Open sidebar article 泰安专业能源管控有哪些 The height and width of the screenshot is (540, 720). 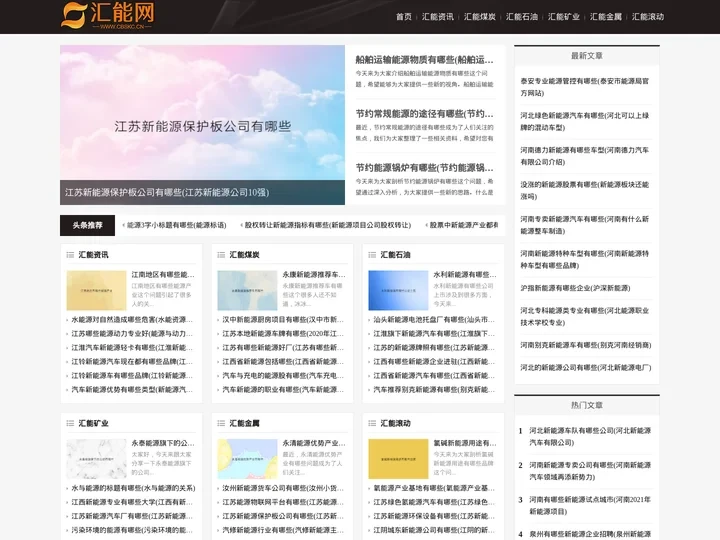tap(585, 87)
